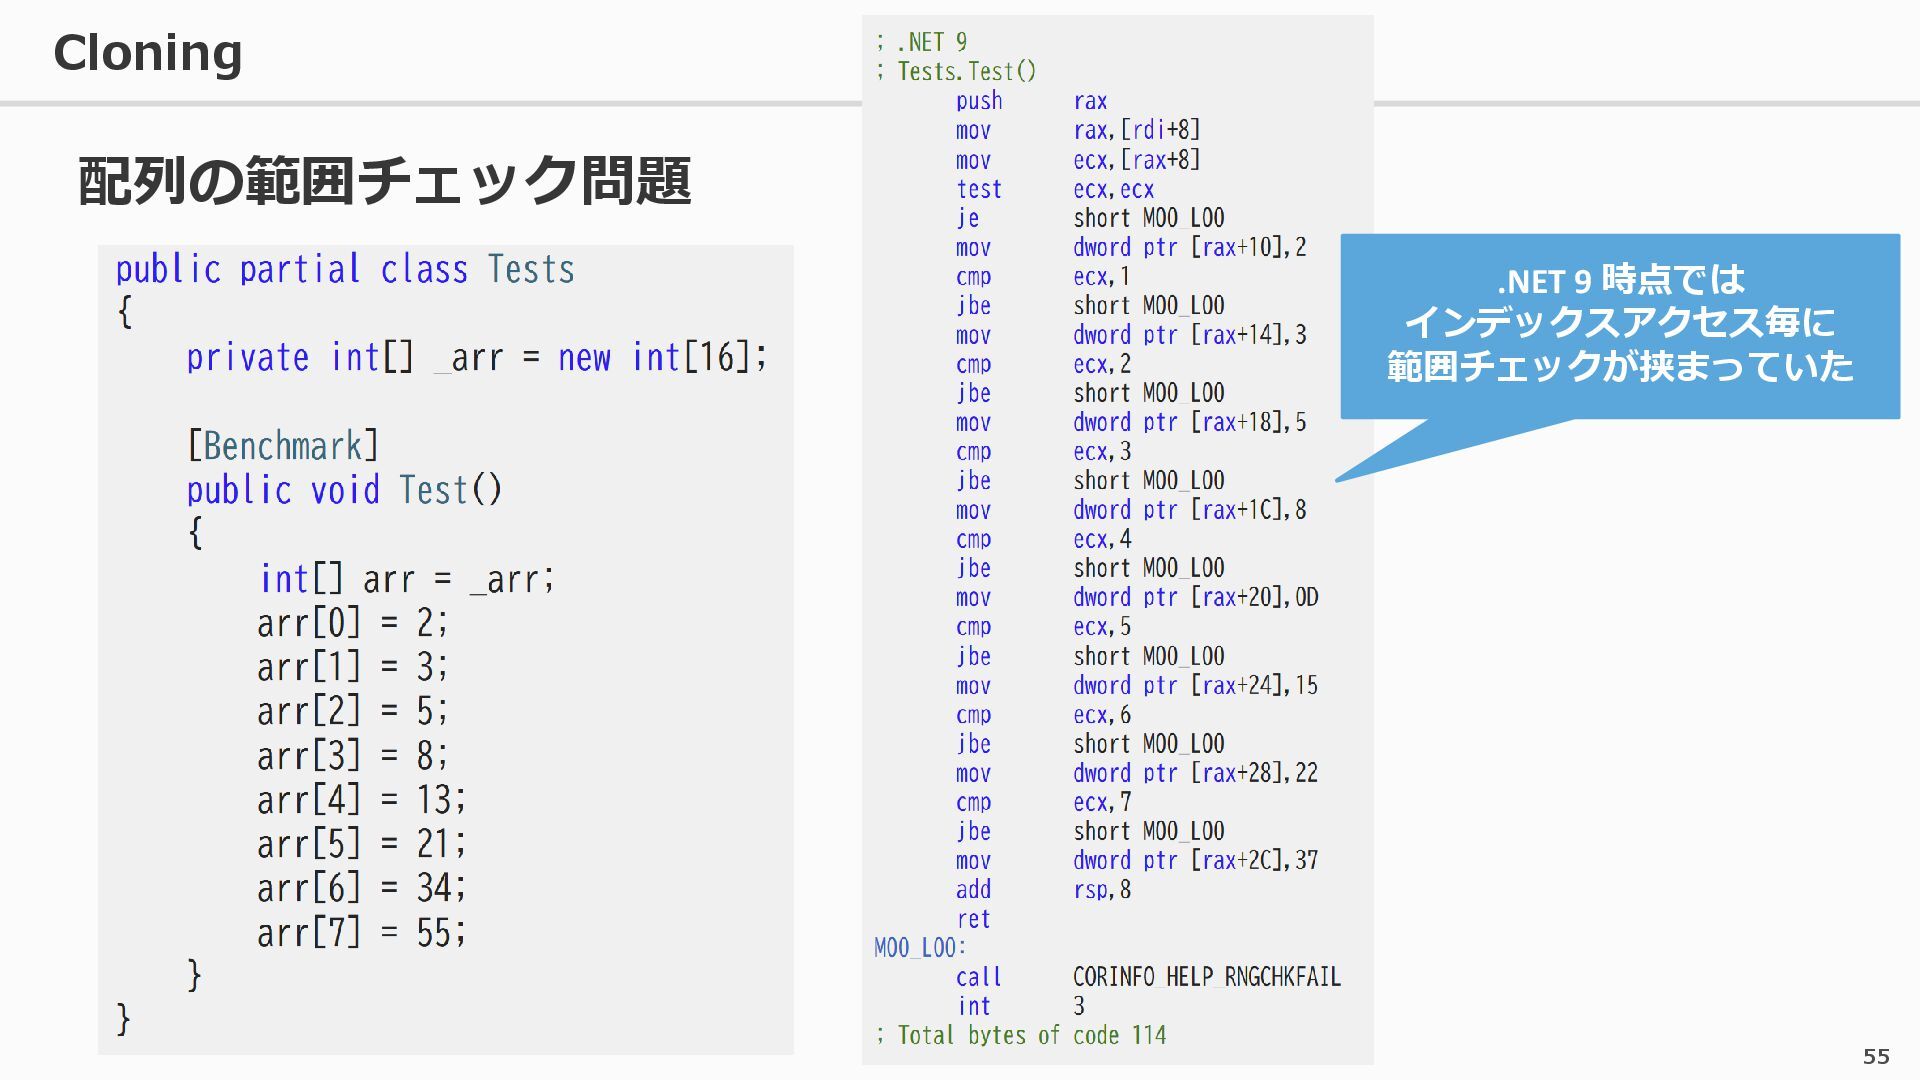Click the 'arr[0] = 2;' statement

pos(352,623)
